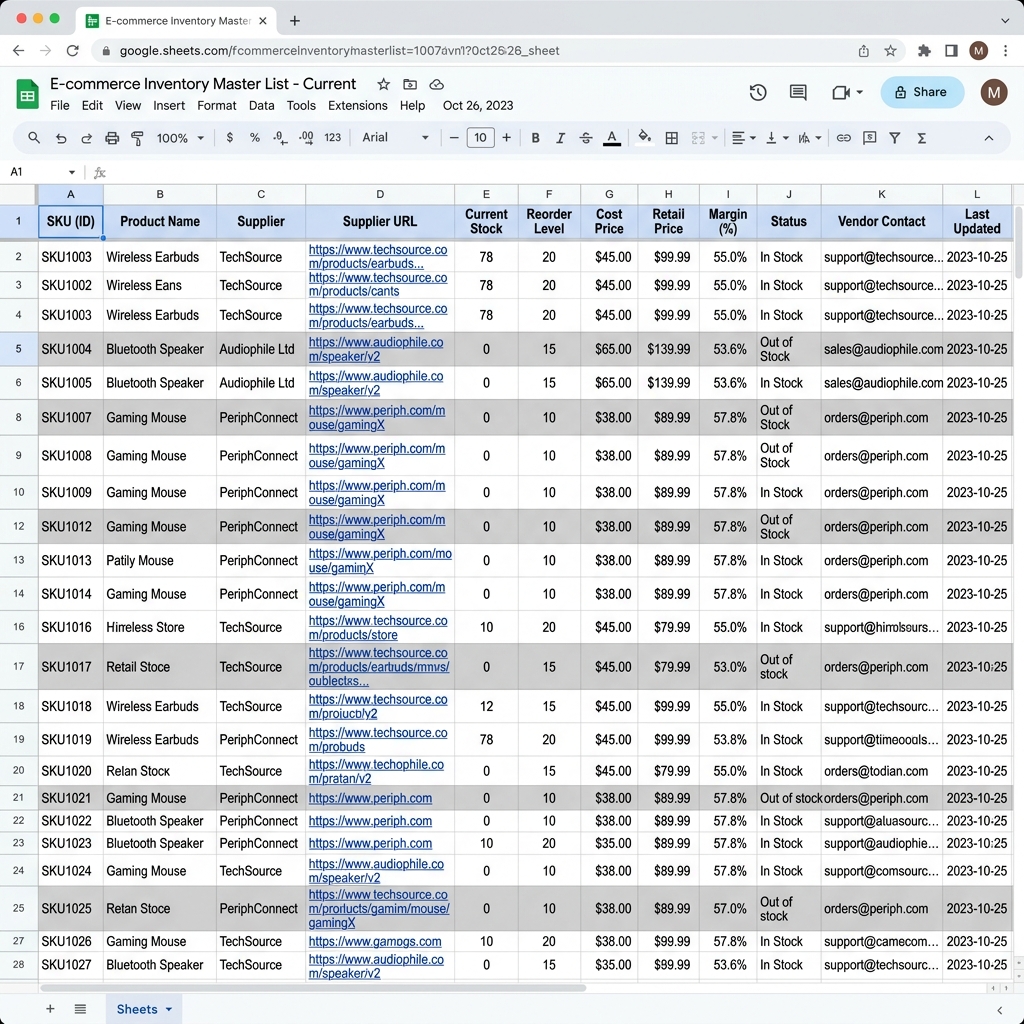The width and height of the screenshot is (1024, 1024).
Task: Reload the browser page
Action: click(x=72, y=50)
